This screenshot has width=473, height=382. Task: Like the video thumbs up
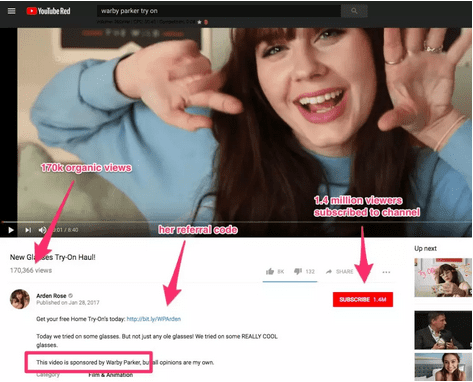[x=275, y=272]
